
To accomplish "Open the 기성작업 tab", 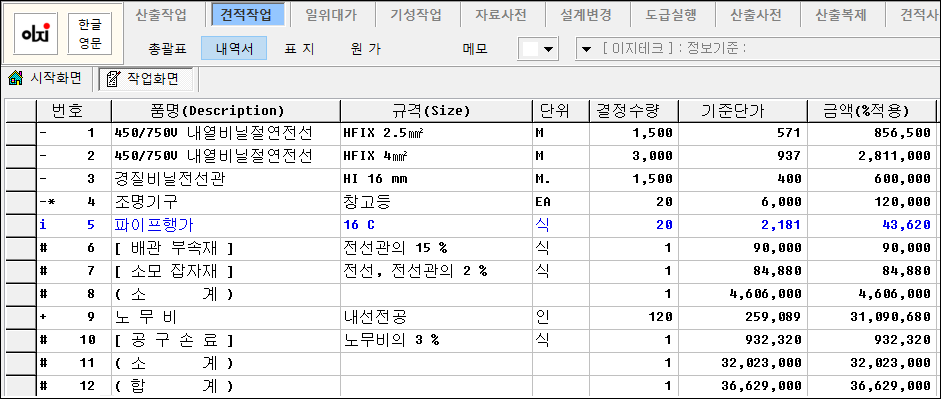I will [x=416, y=15].
